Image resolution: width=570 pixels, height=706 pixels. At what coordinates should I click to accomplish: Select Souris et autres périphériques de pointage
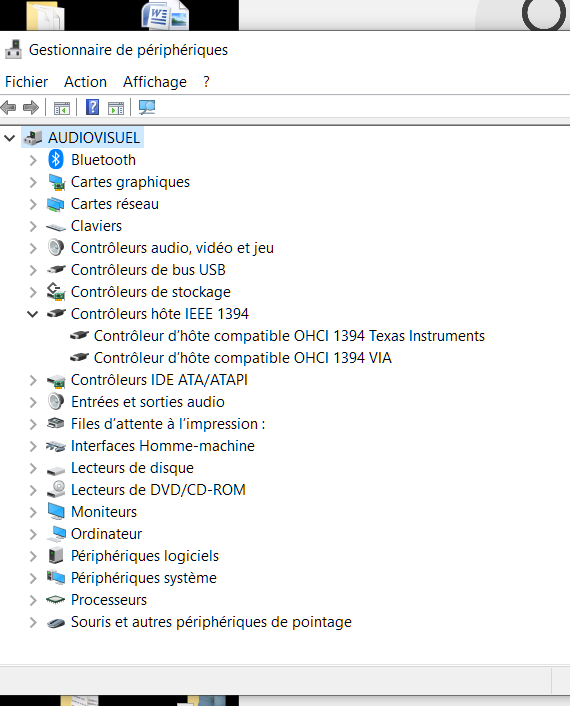tap(211, 622)
